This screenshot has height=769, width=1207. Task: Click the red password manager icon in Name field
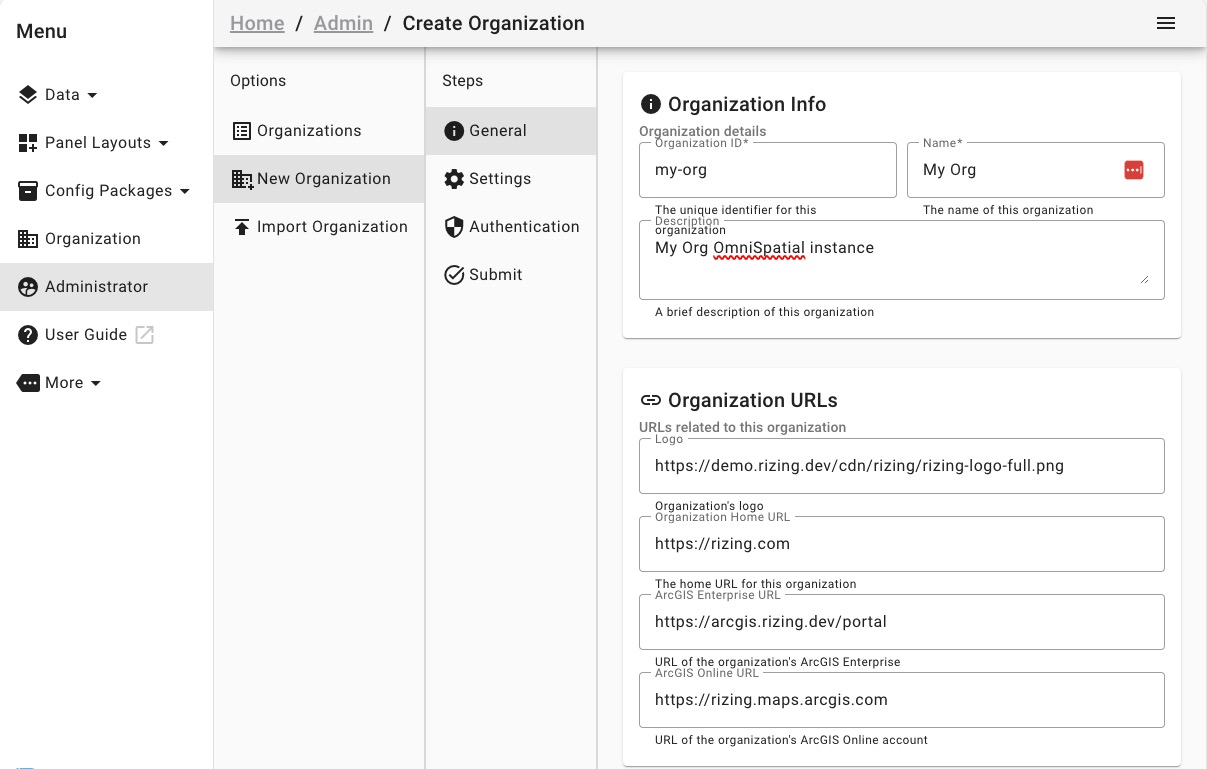[x=1133, y=170]
